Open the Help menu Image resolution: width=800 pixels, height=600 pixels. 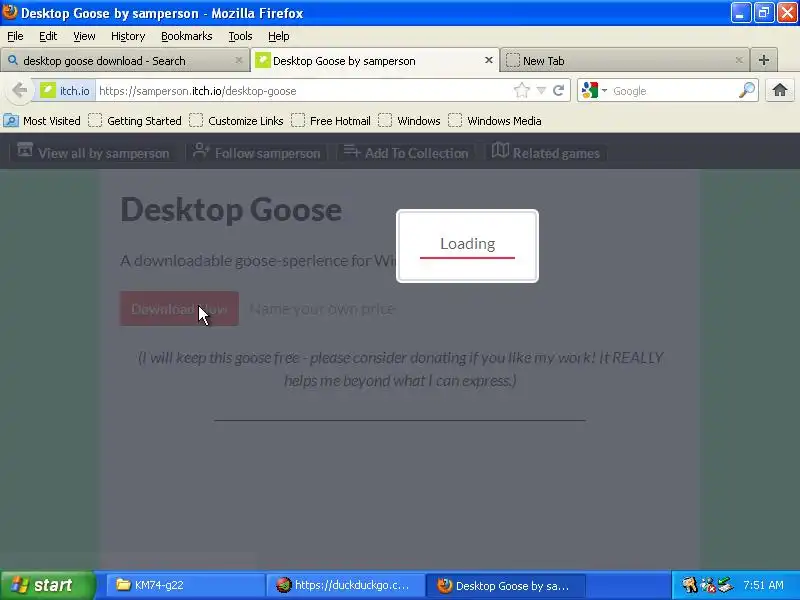(x=279, y=36)
